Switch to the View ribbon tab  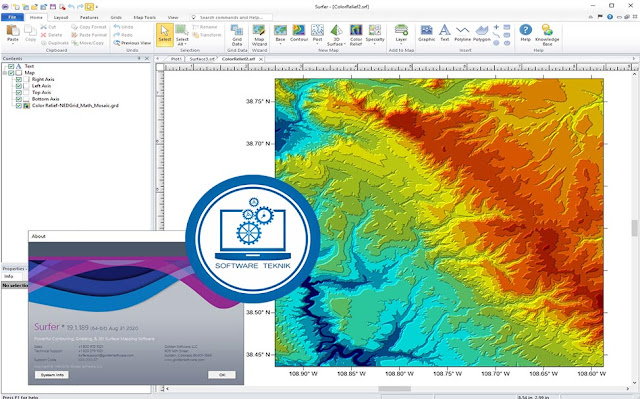(x=173, y=18)
